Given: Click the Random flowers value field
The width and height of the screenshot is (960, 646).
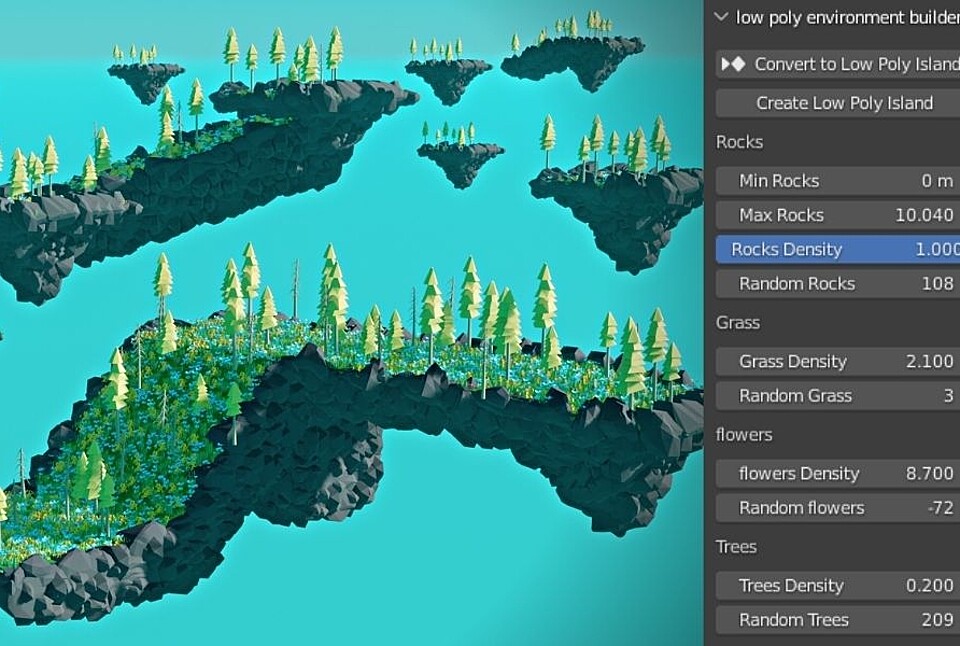Looking at the screenshot, I should pos(837,507).
